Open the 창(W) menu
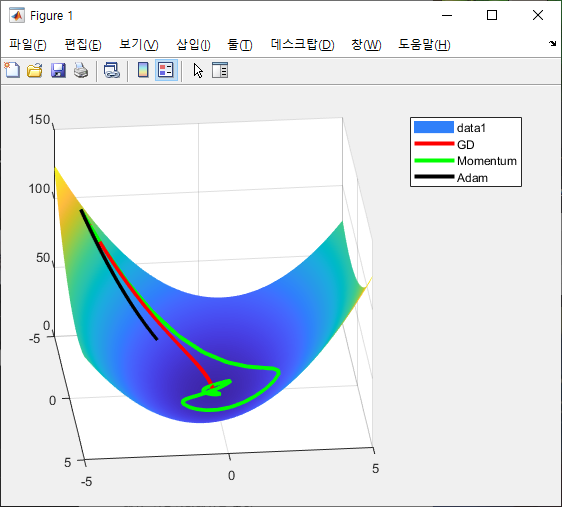 pos(366,45)
